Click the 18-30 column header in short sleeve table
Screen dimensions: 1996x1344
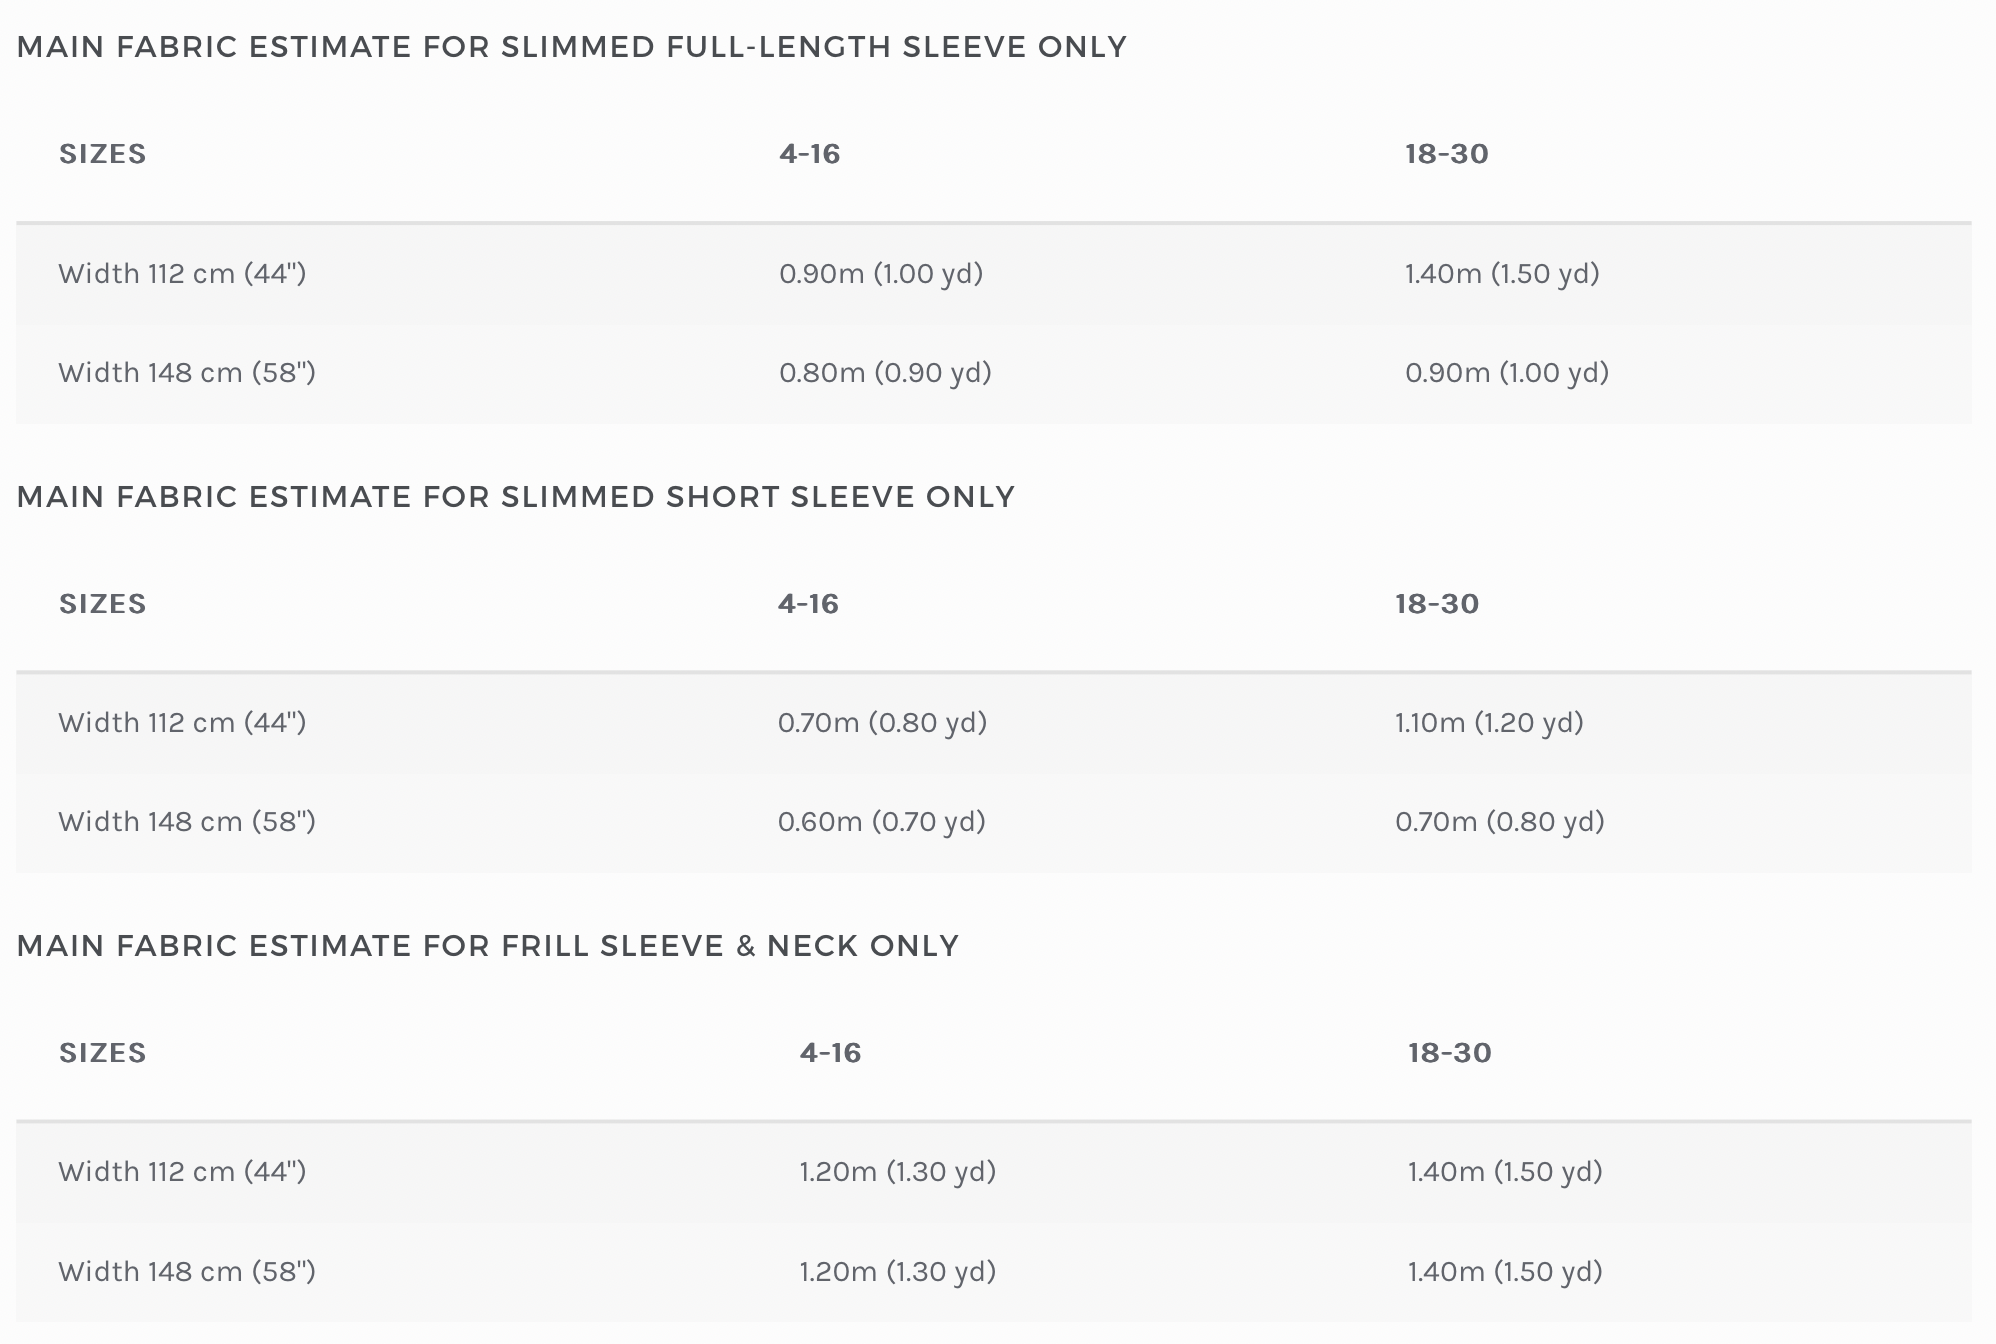[1437, 604]
